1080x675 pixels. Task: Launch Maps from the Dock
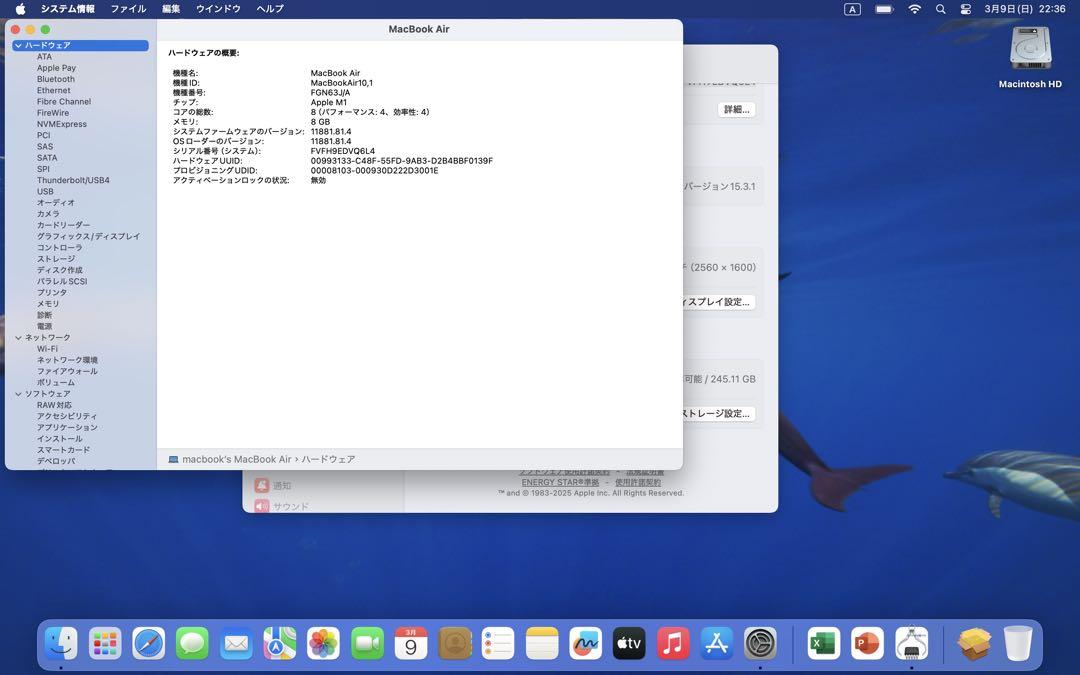pos(280,643)
